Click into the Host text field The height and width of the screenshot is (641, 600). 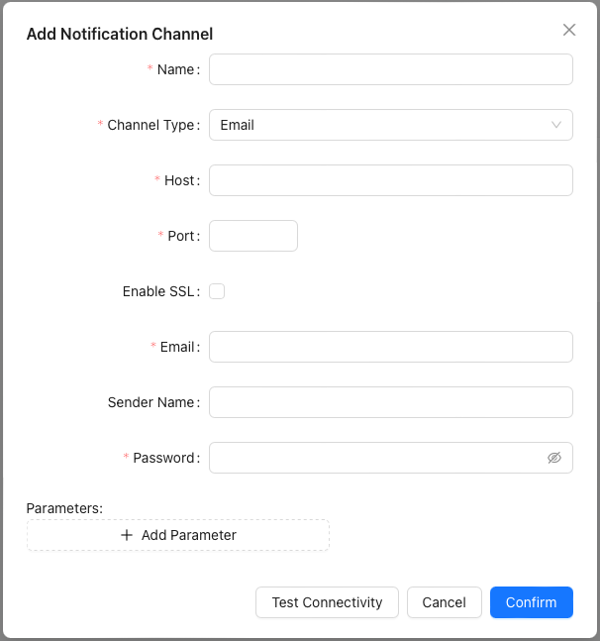(x=391, y=180)
